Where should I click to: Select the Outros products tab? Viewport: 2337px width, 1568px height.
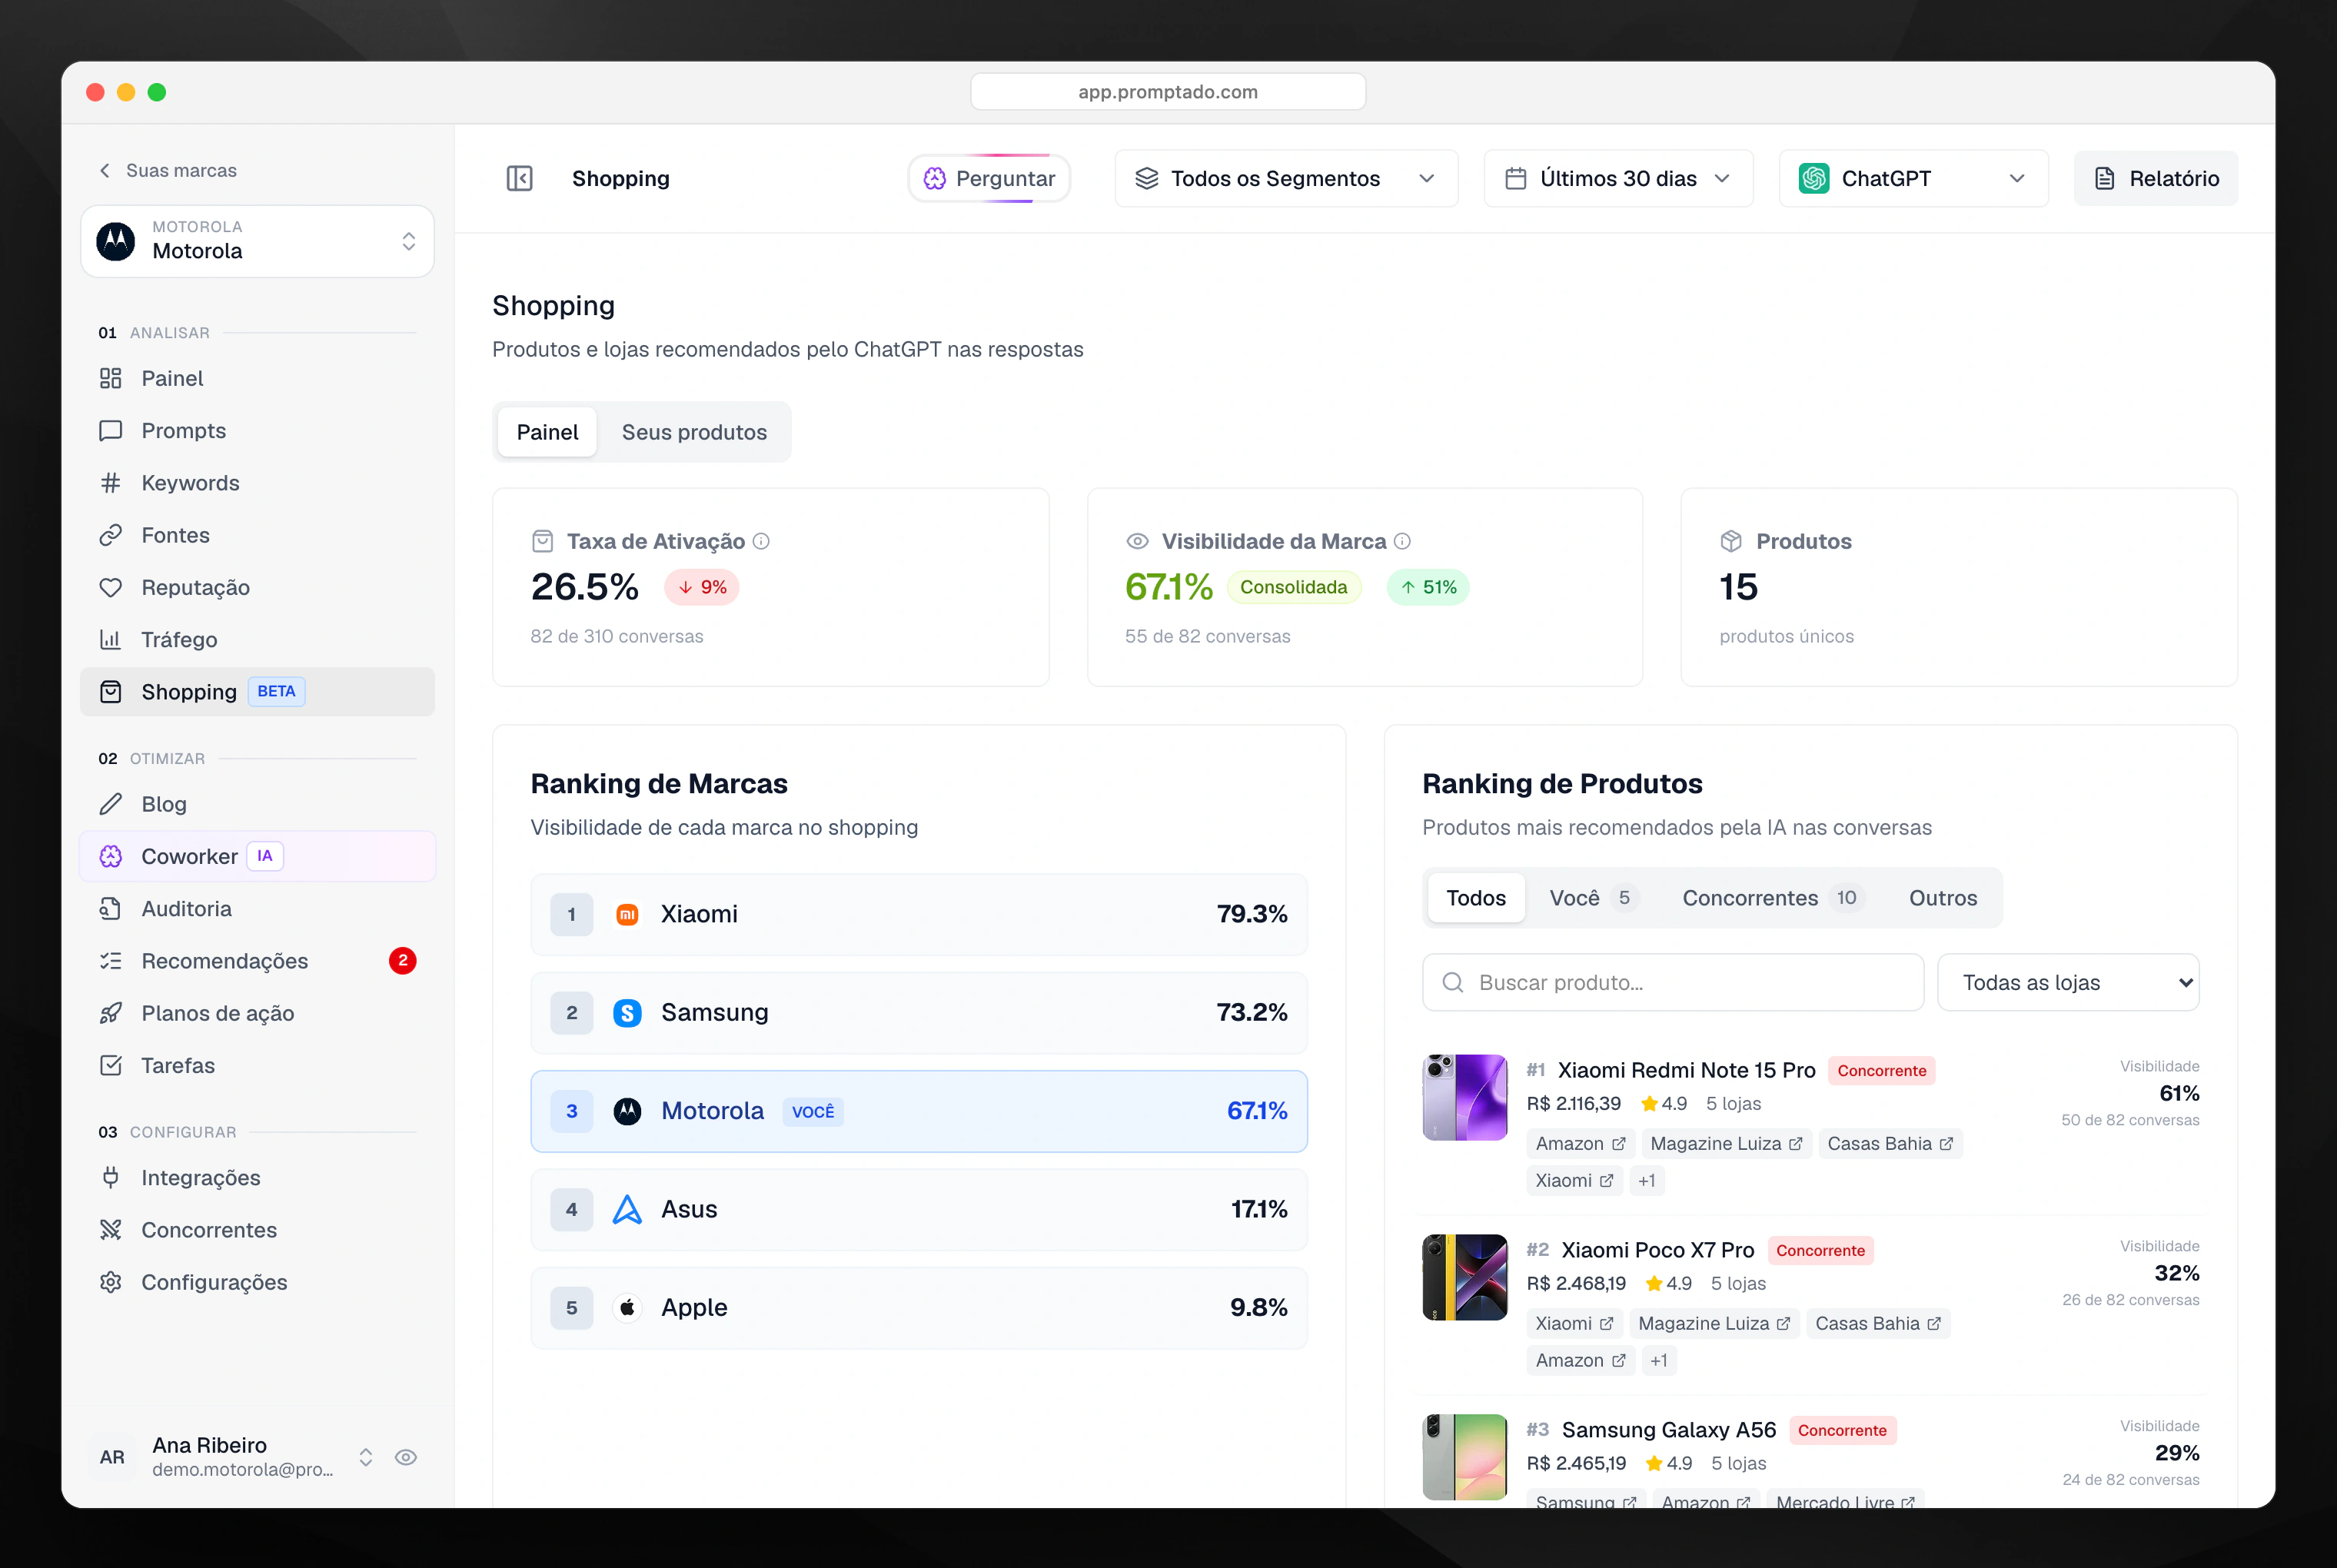coord(1942,898)
